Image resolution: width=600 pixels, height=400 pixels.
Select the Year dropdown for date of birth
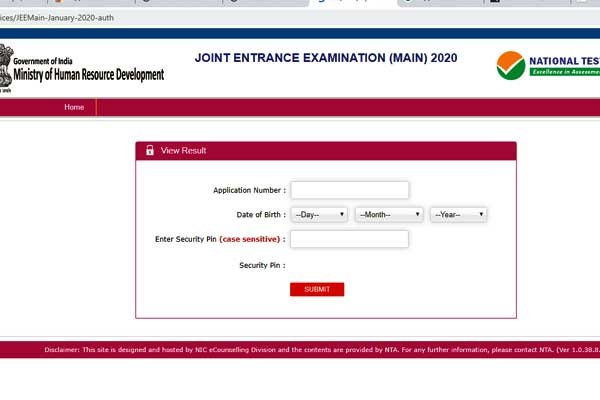(458, 214)
